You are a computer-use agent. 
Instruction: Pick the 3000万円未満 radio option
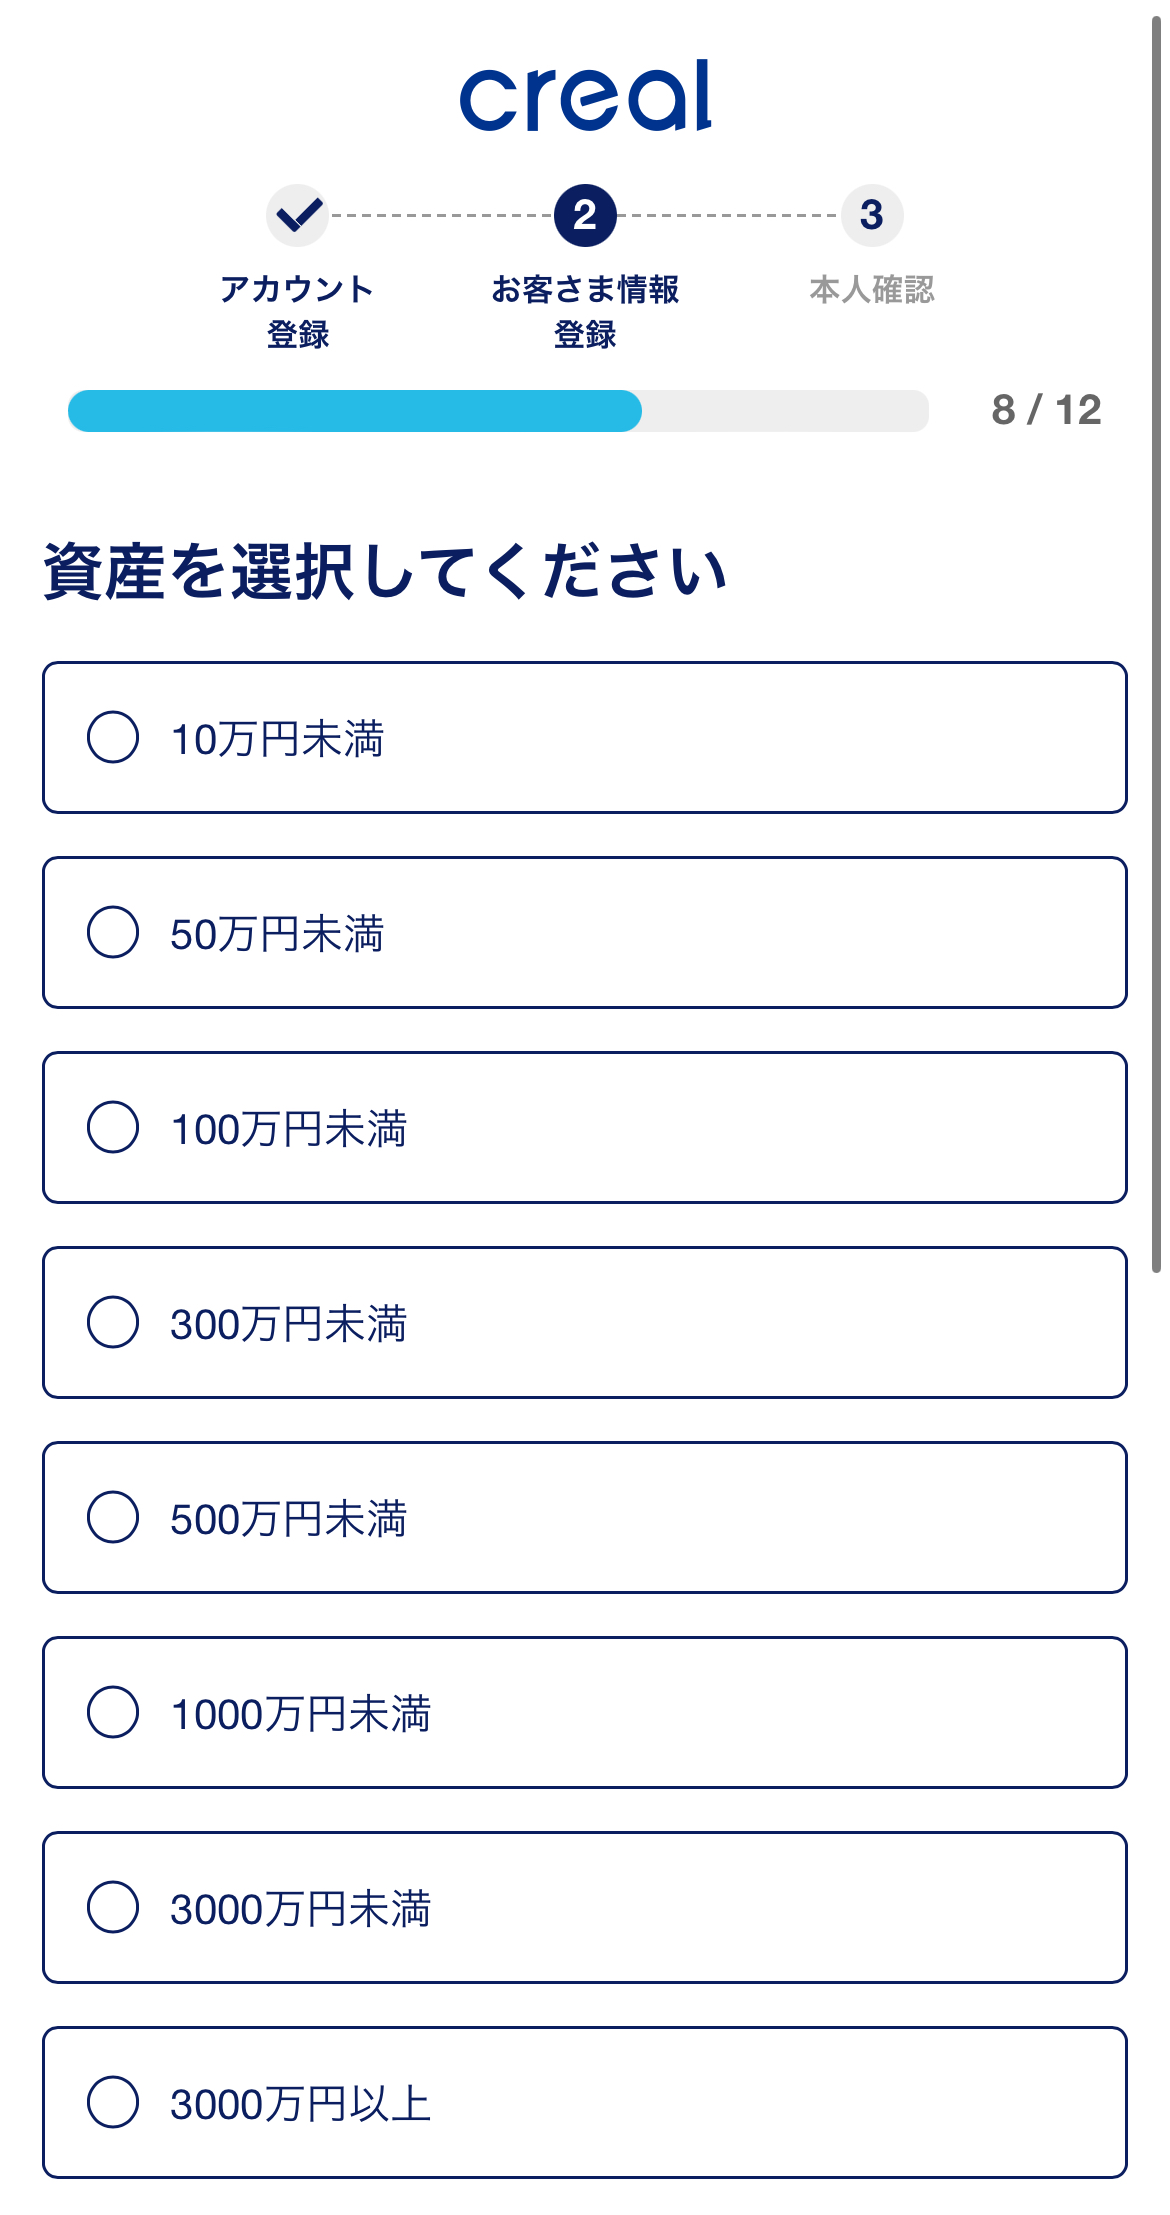tap(113, 1908)
